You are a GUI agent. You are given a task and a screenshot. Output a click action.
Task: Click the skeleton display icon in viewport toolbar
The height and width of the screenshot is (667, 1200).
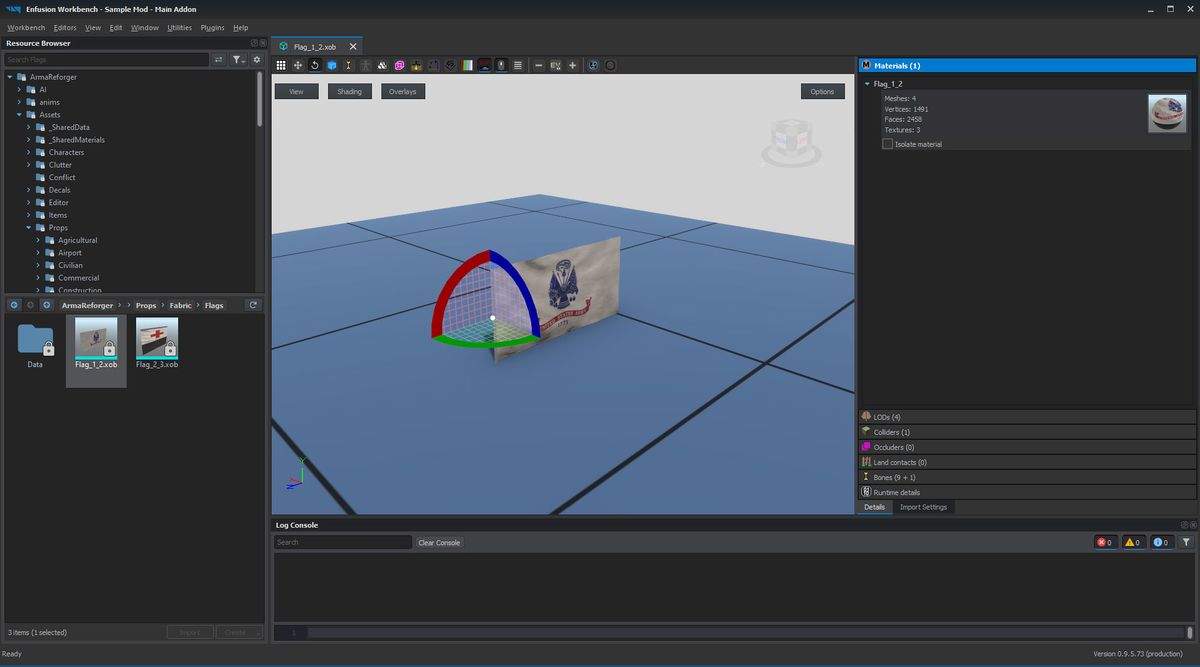[x=365, y=65]
